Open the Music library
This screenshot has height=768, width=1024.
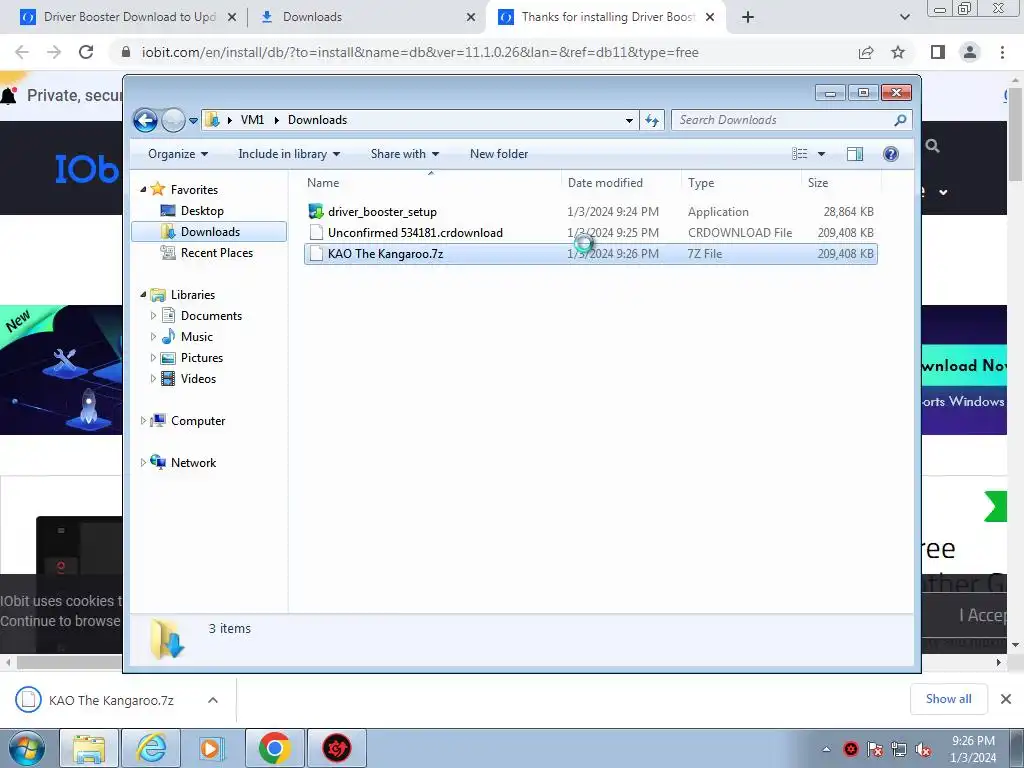(x=197, y=336)
